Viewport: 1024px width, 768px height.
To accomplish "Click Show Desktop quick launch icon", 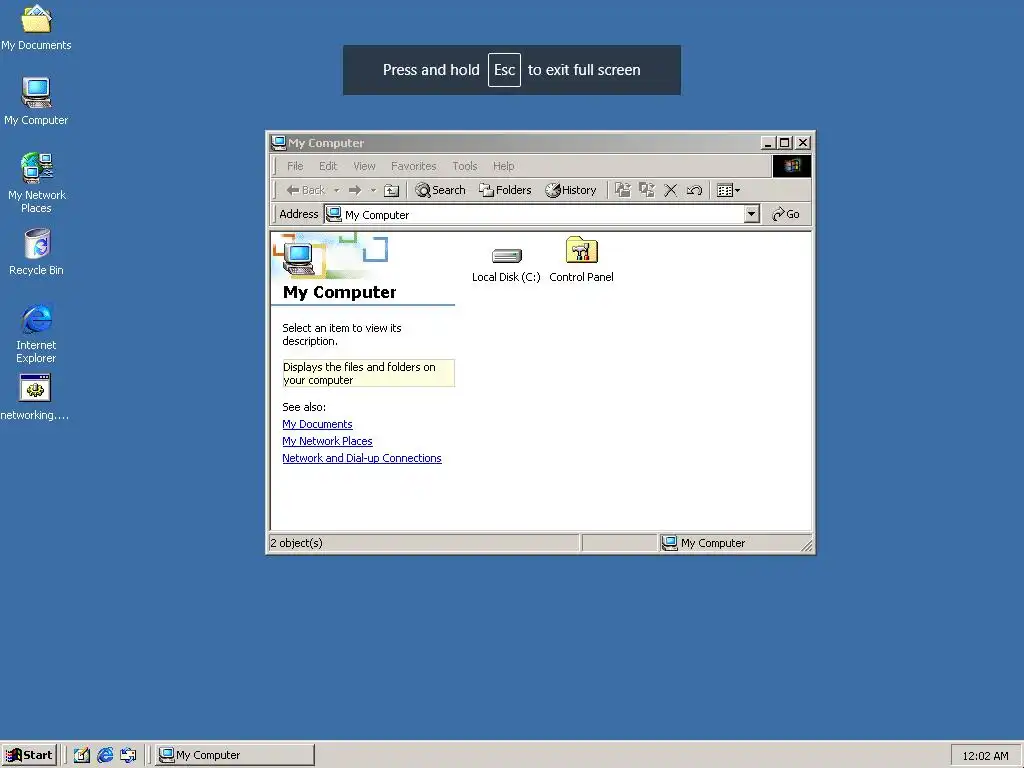I will [x=82, y=755].
